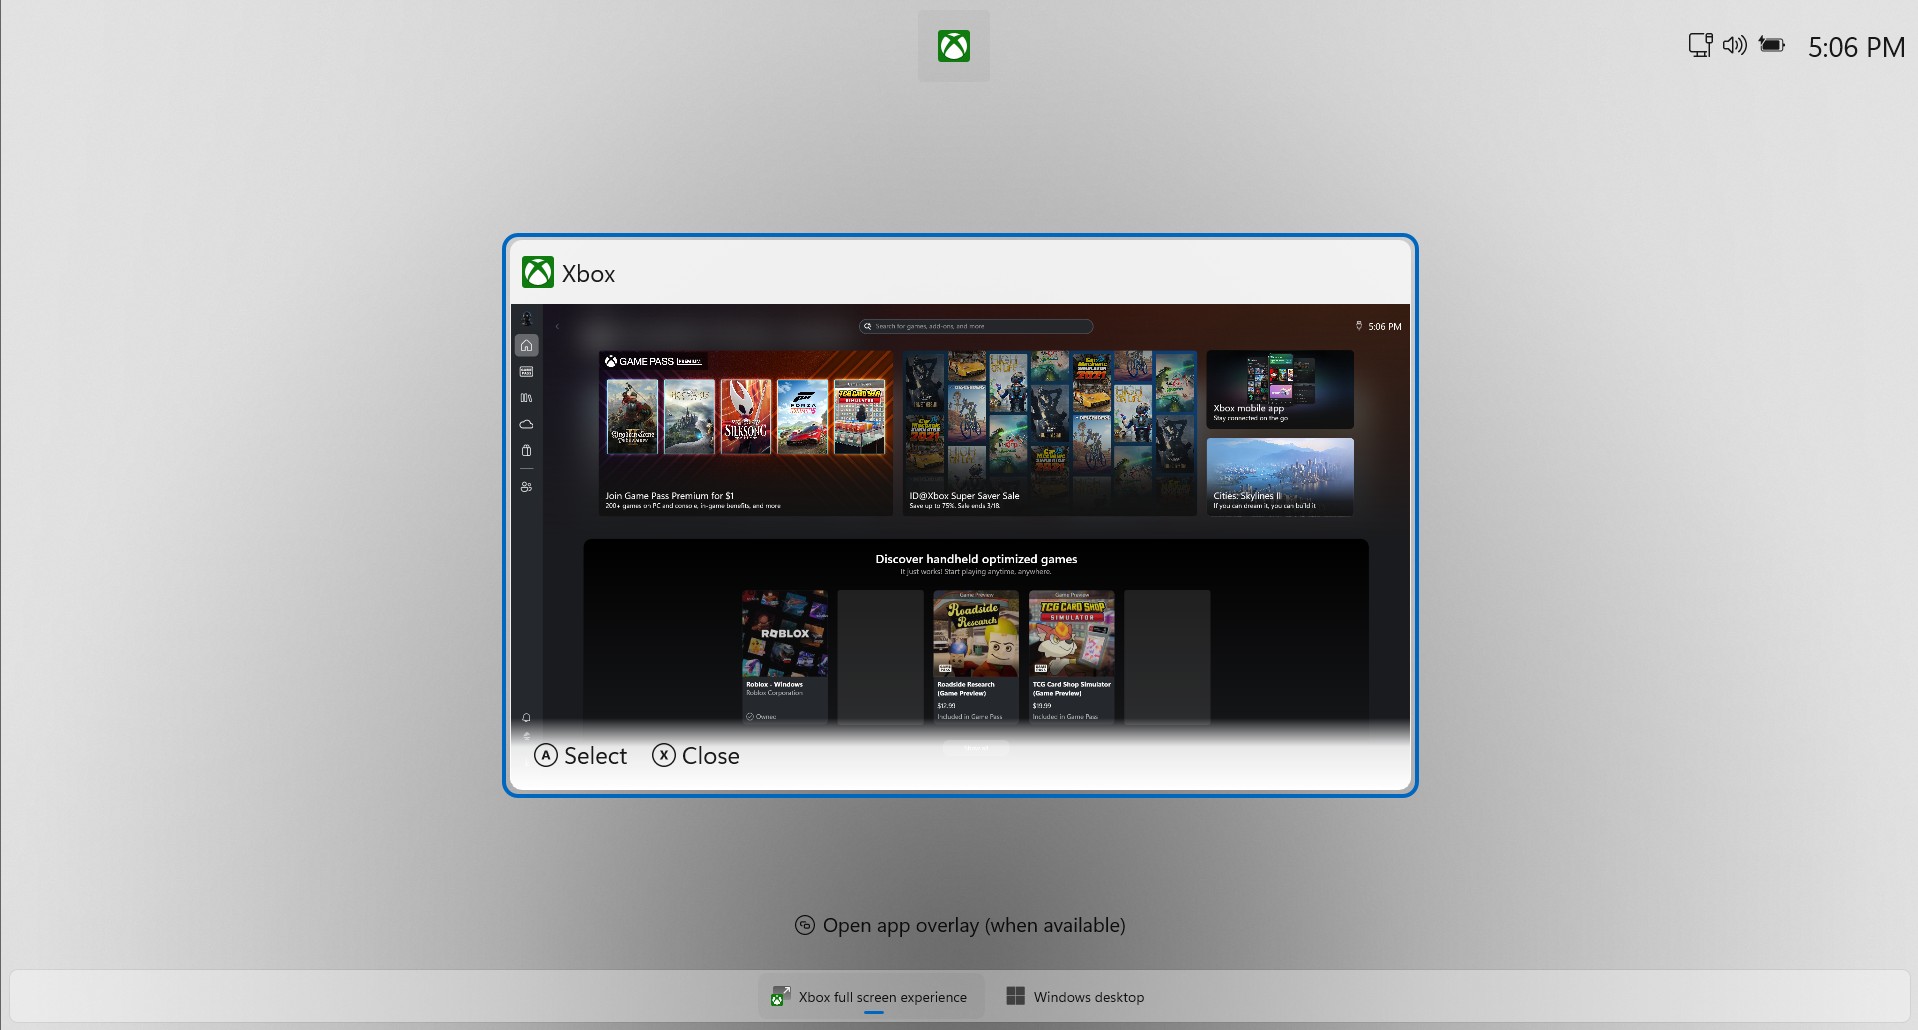Click the Join Game Pass Premium banner
The height and width of the screenshot is (1030, 1918).
point(744,432)
